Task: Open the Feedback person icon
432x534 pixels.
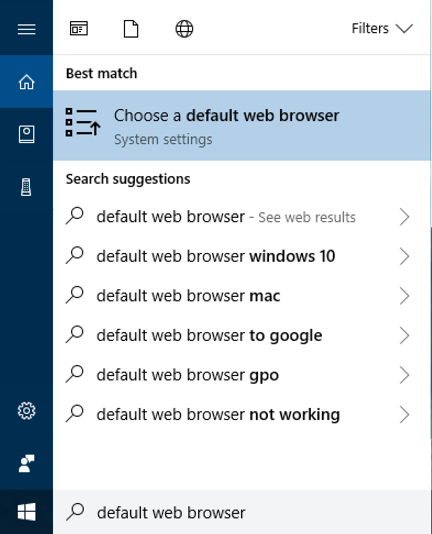Action: point(27,464)
